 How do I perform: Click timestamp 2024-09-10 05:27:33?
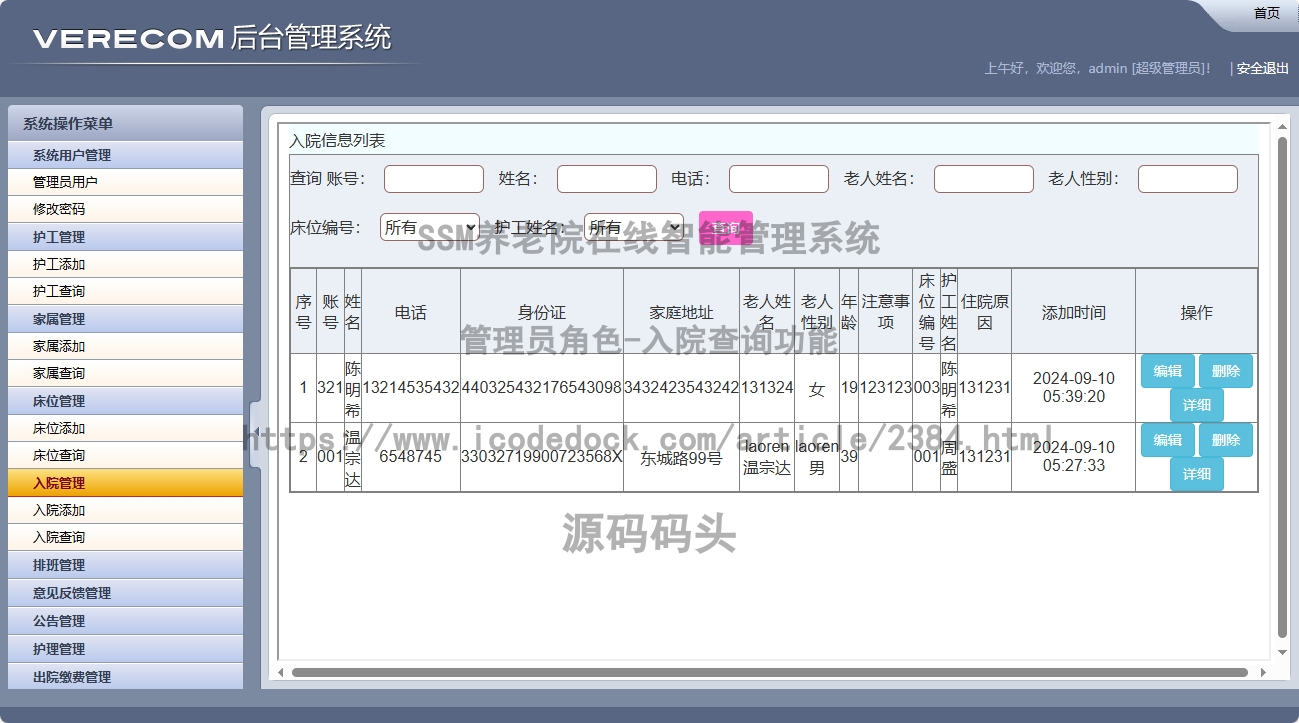(x=1074, y=457)
